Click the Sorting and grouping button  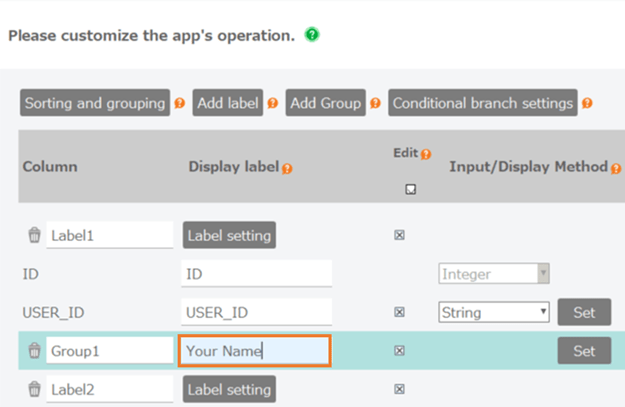click(95, 103)
